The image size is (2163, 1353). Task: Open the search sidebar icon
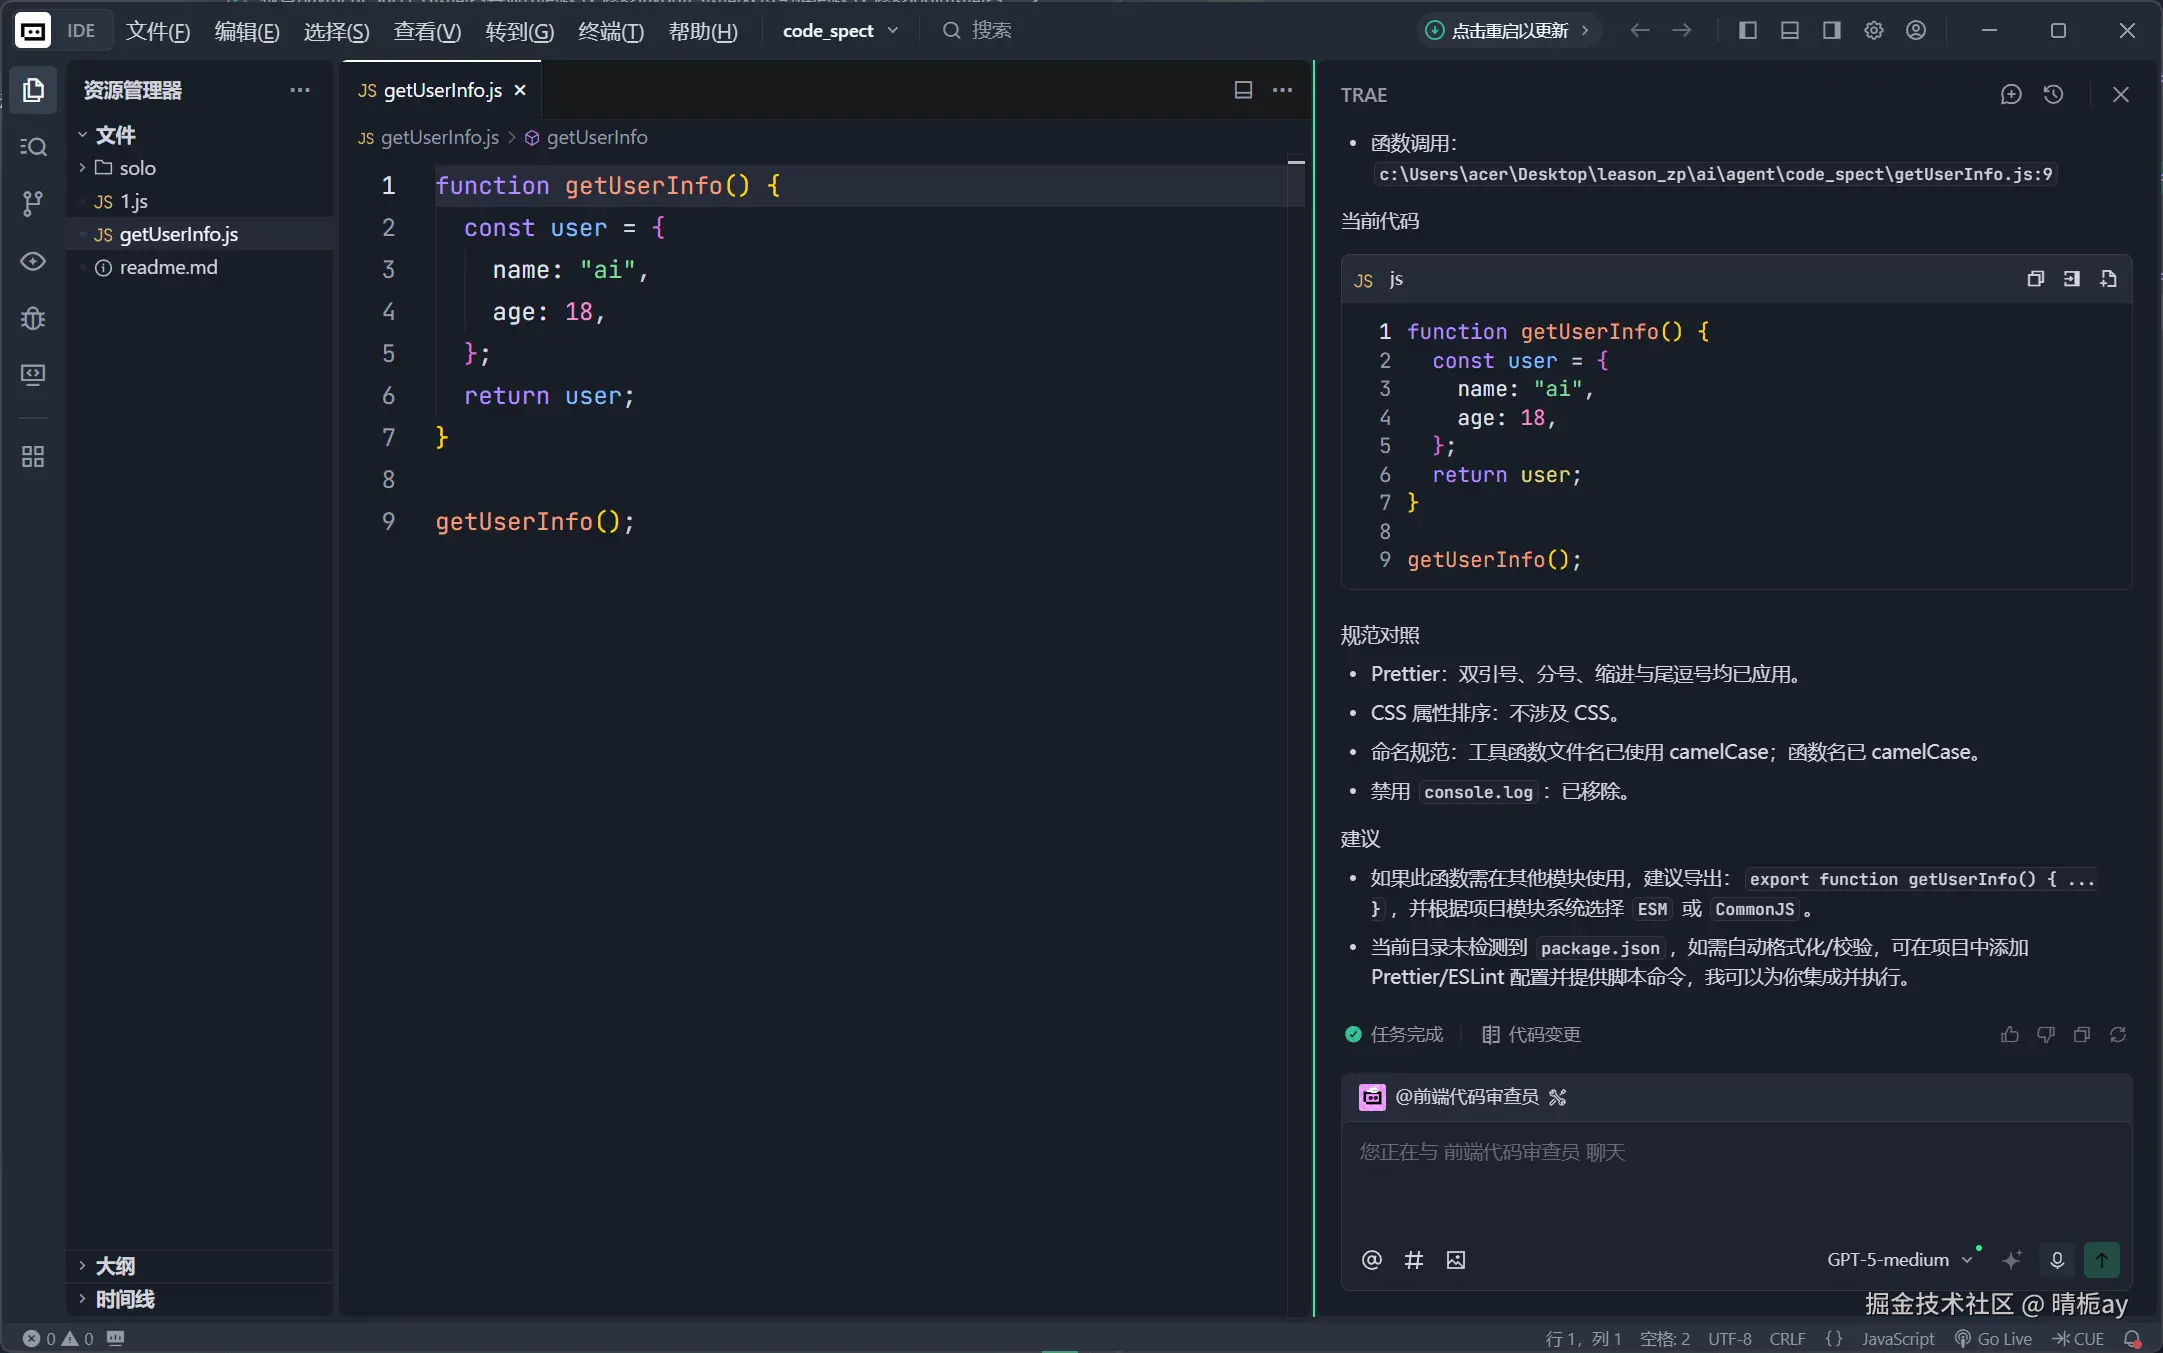32,147
